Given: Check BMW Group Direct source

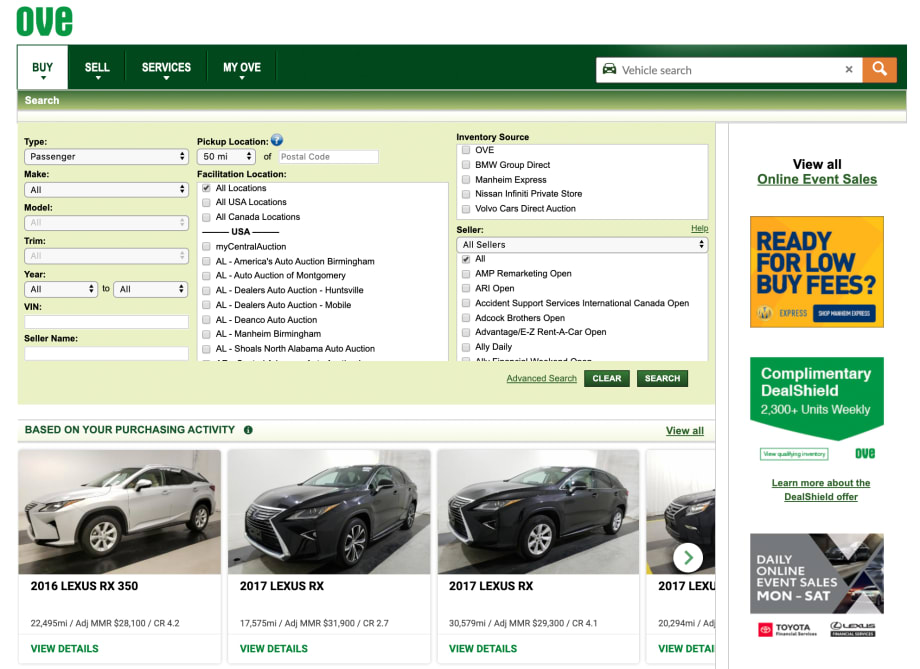Looking at the screenshot, I should coord(466,165).
